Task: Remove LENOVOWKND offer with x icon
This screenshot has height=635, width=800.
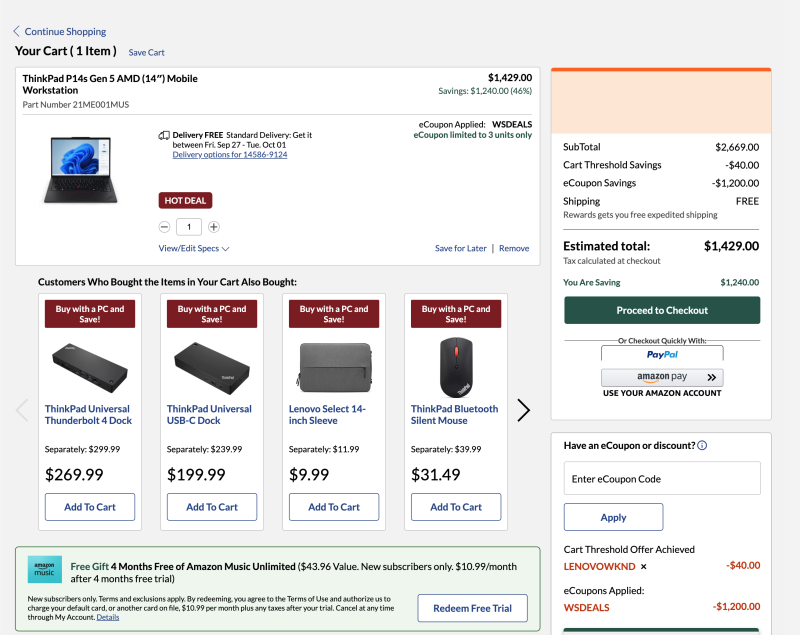Action: [x=643, y=567]
